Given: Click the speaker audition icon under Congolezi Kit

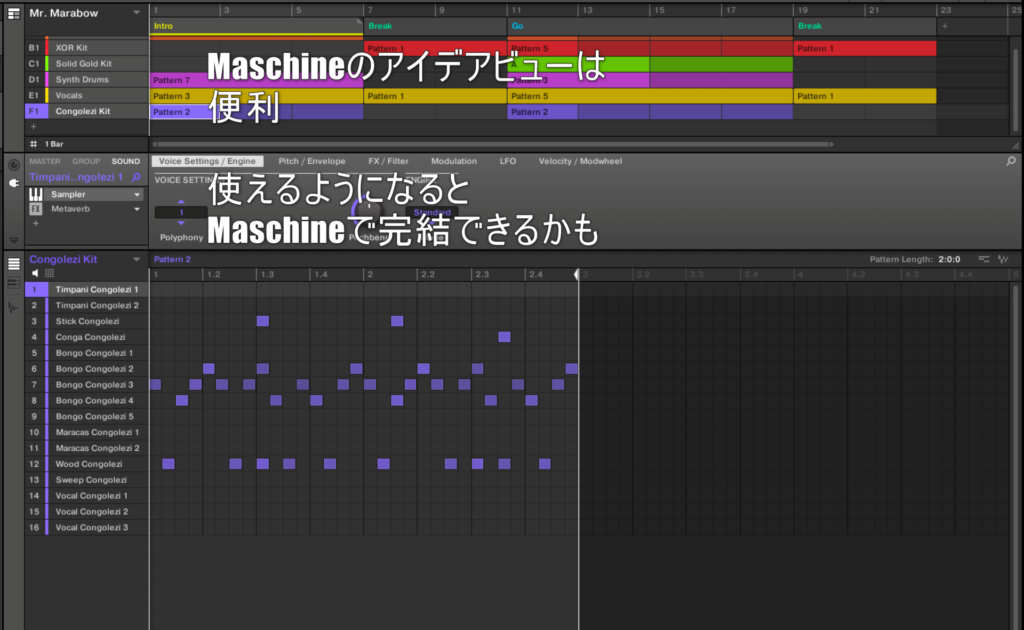Looking at the screenshot, I should [x=36, y=273].
